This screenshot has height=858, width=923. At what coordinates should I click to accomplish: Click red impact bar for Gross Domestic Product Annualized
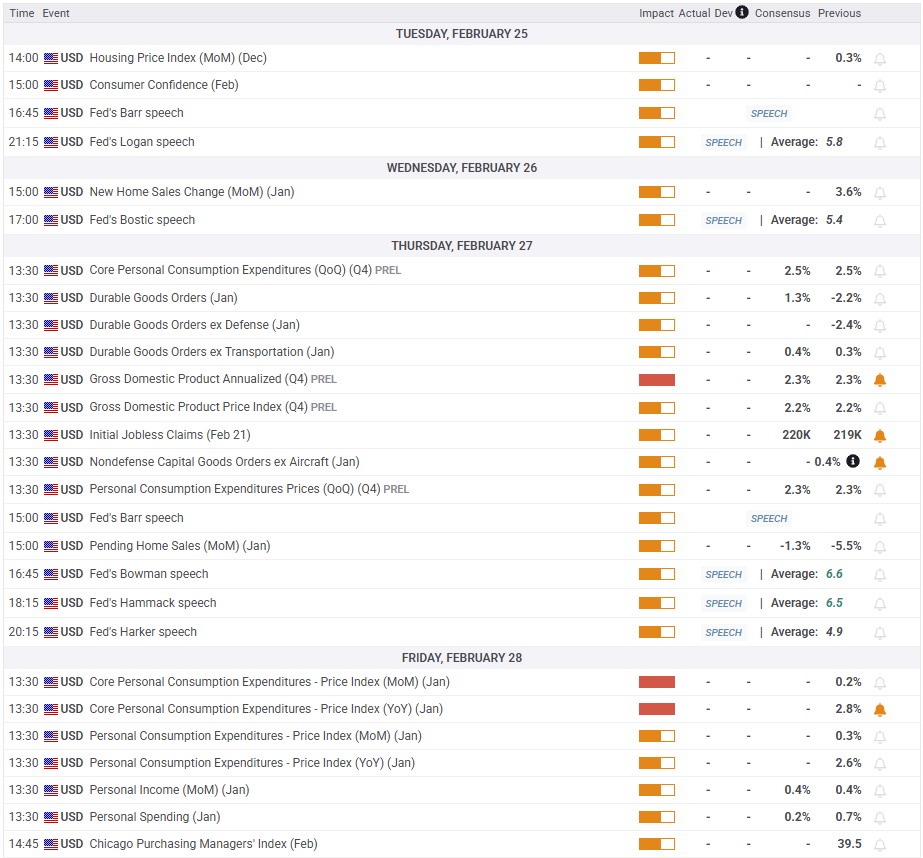coord(656,380)
